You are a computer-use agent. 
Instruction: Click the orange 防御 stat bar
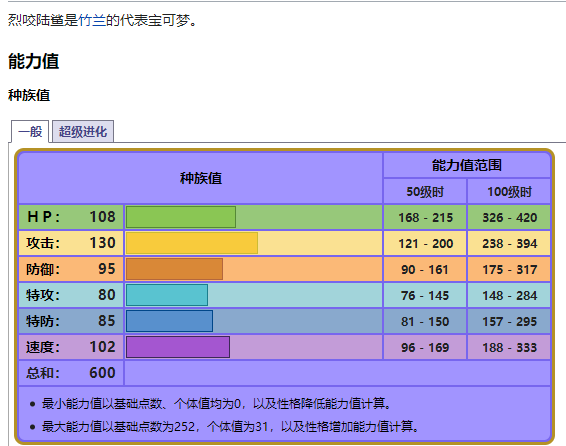pyautogui.click(x=174, y=269)
